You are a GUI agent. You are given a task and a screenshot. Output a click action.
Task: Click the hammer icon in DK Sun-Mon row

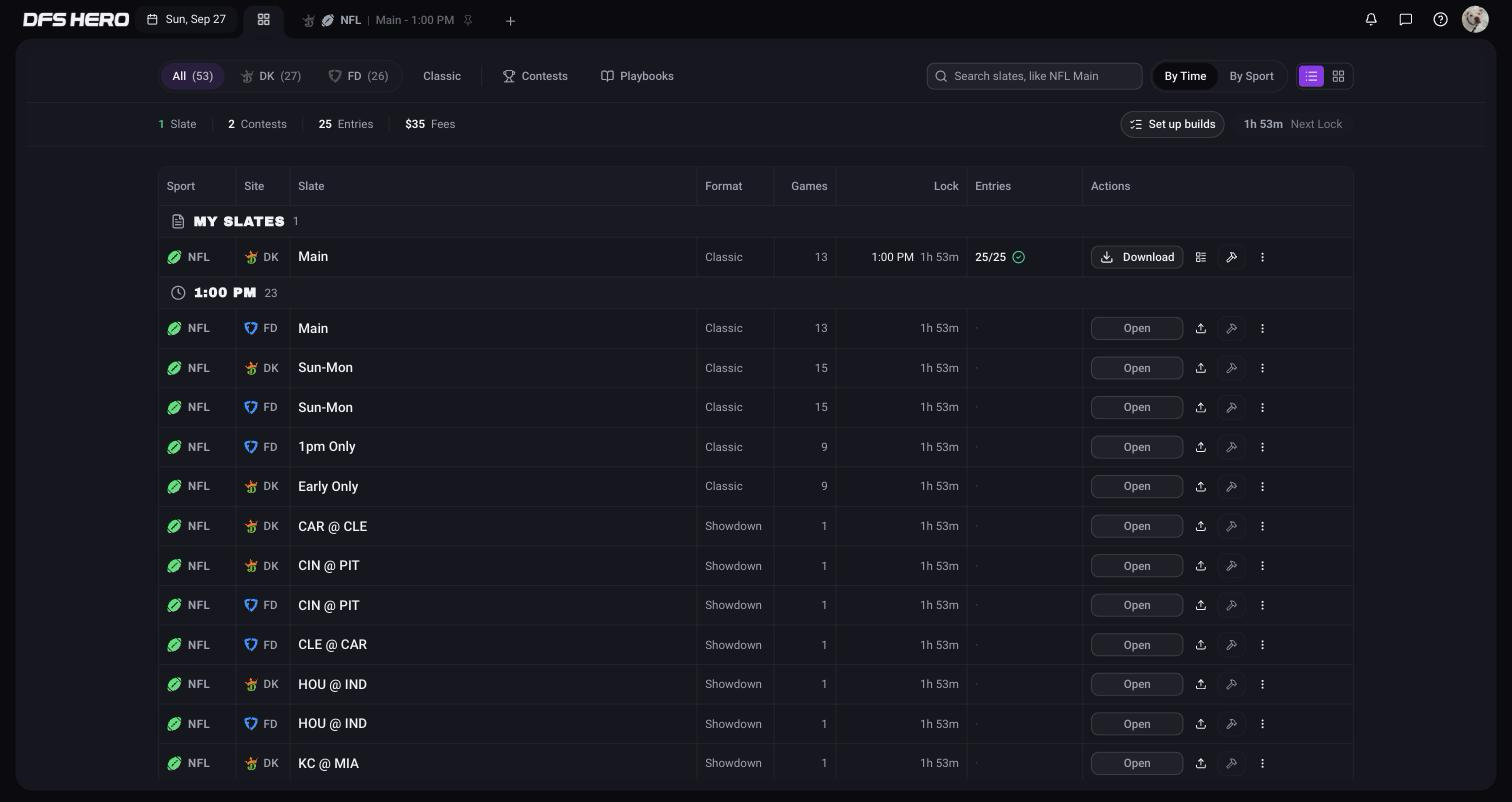[1232, 368]
